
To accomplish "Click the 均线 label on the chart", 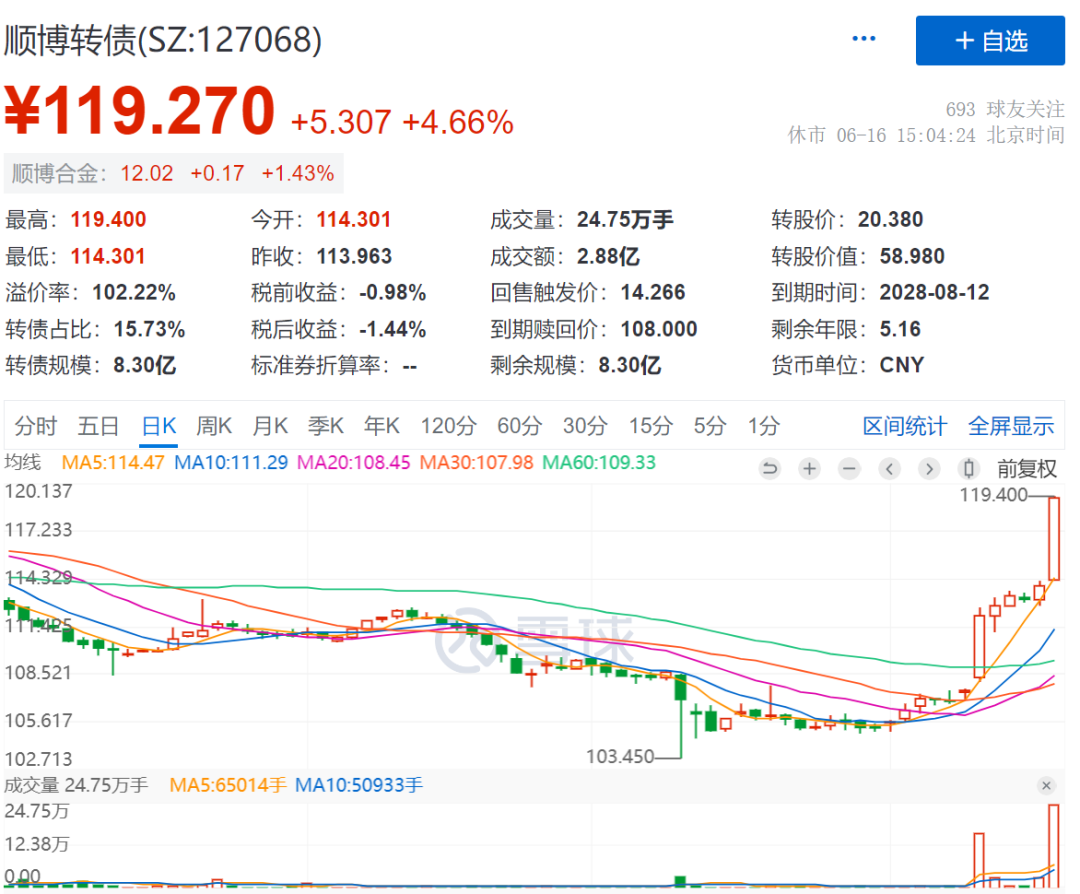I will point(23,462).
